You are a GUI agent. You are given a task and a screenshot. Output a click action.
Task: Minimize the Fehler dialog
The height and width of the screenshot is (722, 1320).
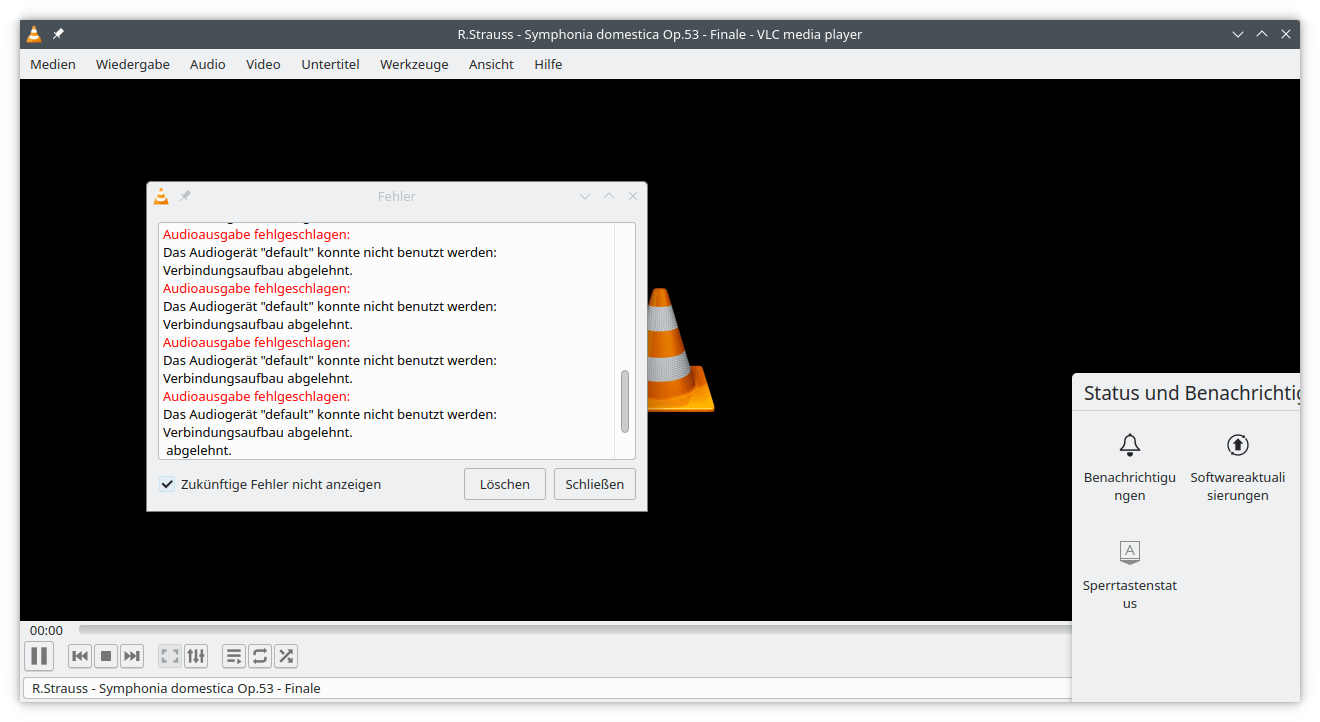[x=585, y=196]
